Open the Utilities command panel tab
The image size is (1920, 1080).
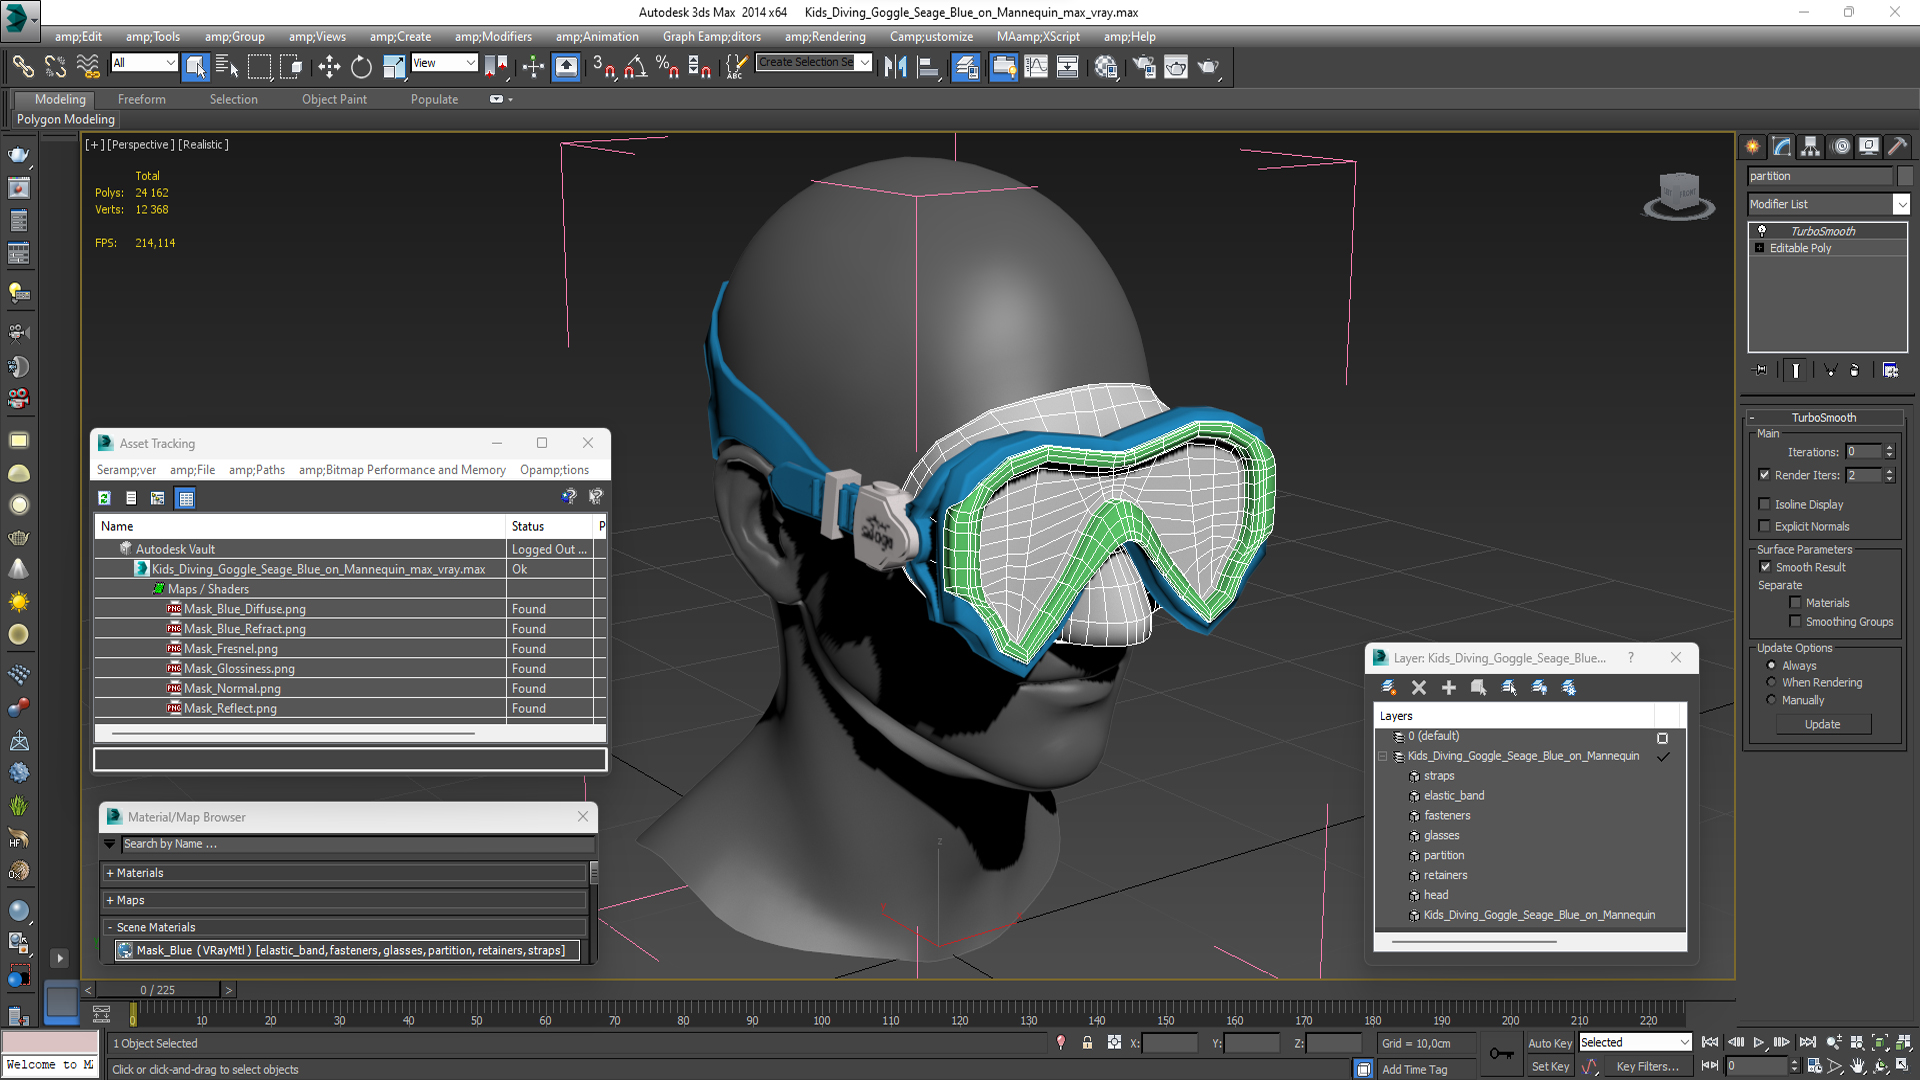point(1897,146)
